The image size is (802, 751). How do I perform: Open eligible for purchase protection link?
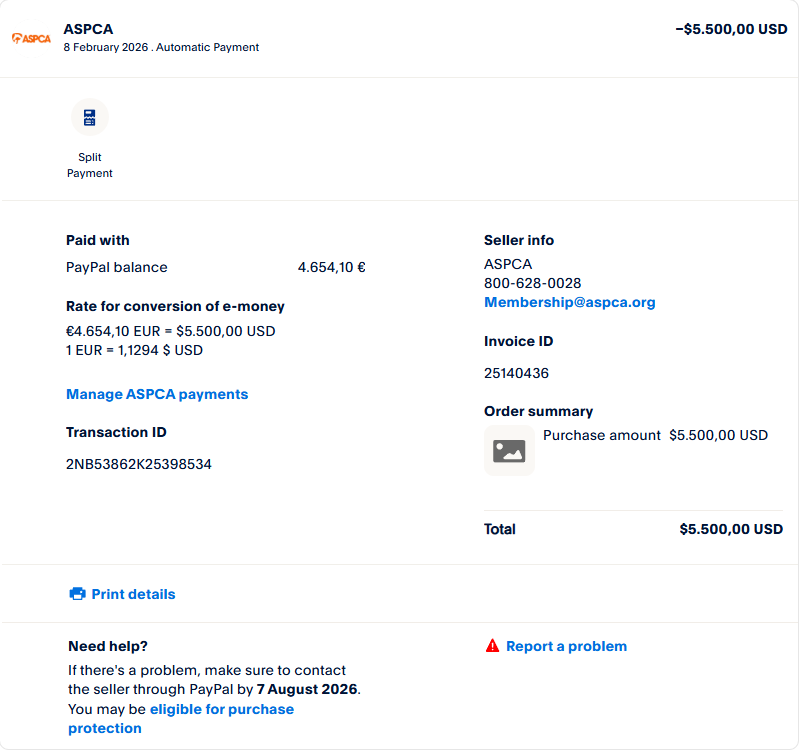point(181,718)
